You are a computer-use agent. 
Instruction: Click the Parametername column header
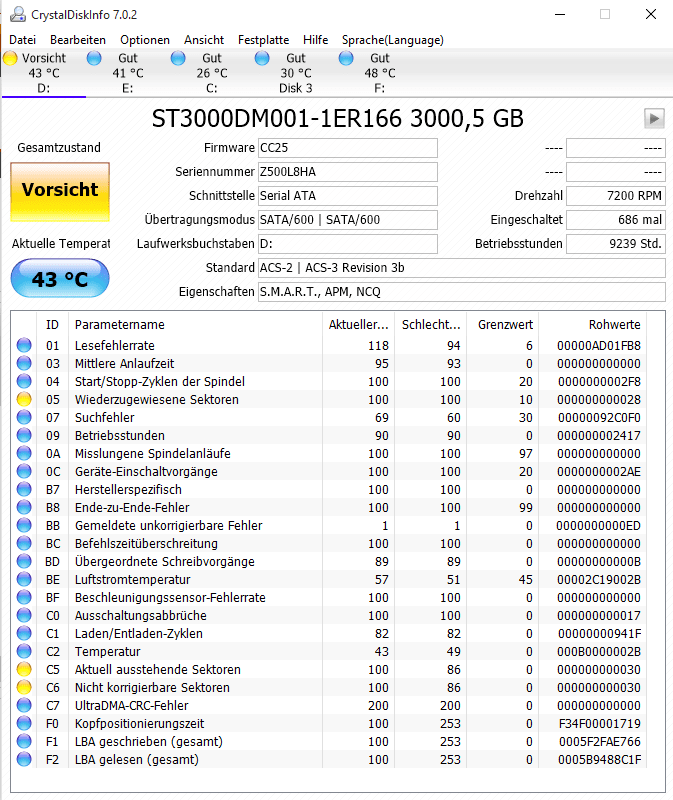tap(120, 324)
